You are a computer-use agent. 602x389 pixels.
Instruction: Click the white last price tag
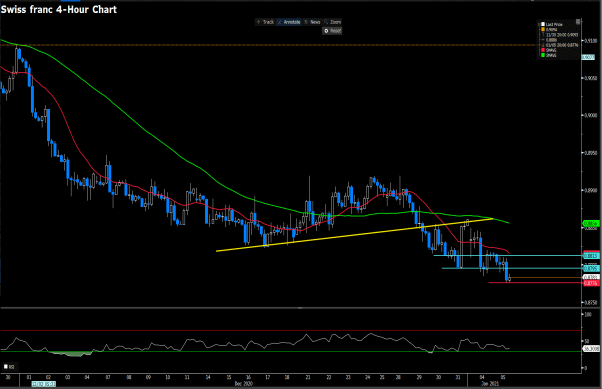coord(591,277)
